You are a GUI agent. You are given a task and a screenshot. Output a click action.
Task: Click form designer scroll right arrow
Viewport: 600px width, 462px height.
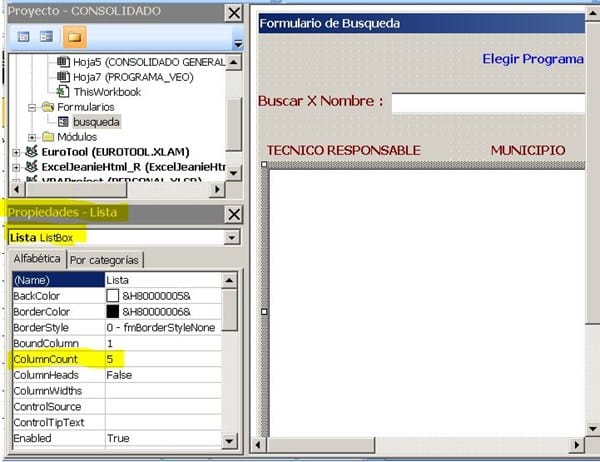[x=577, y=445]
